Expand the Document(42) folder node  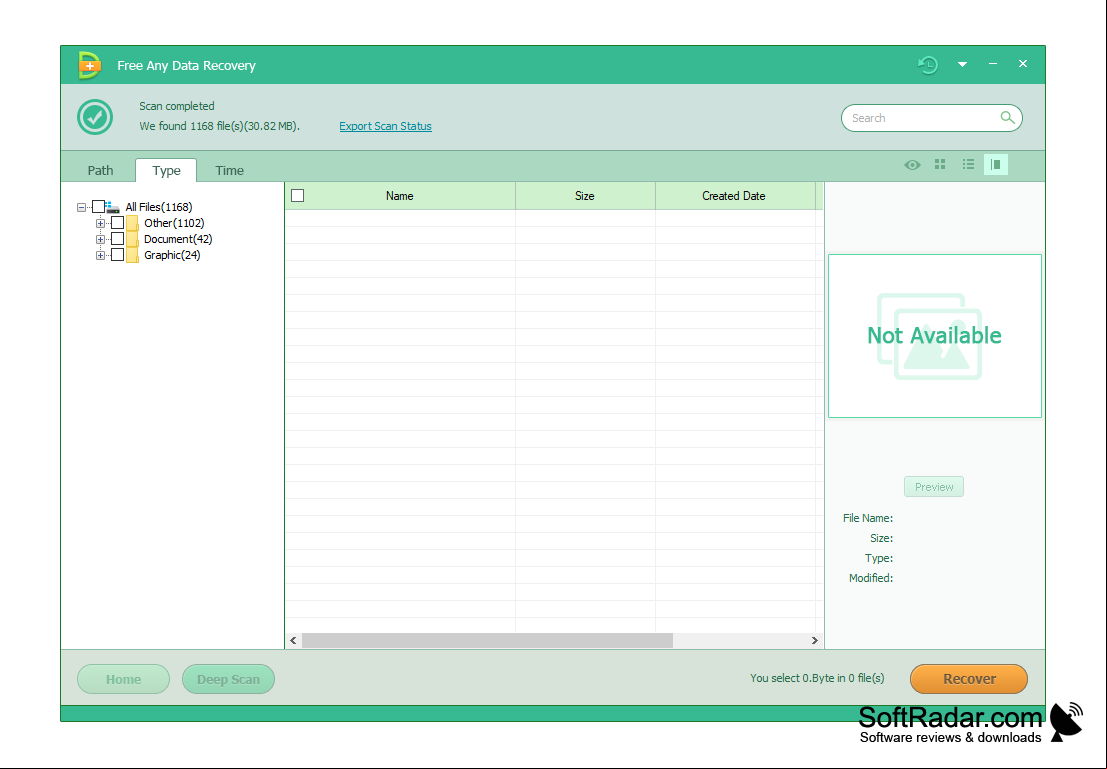click(100, 239)
